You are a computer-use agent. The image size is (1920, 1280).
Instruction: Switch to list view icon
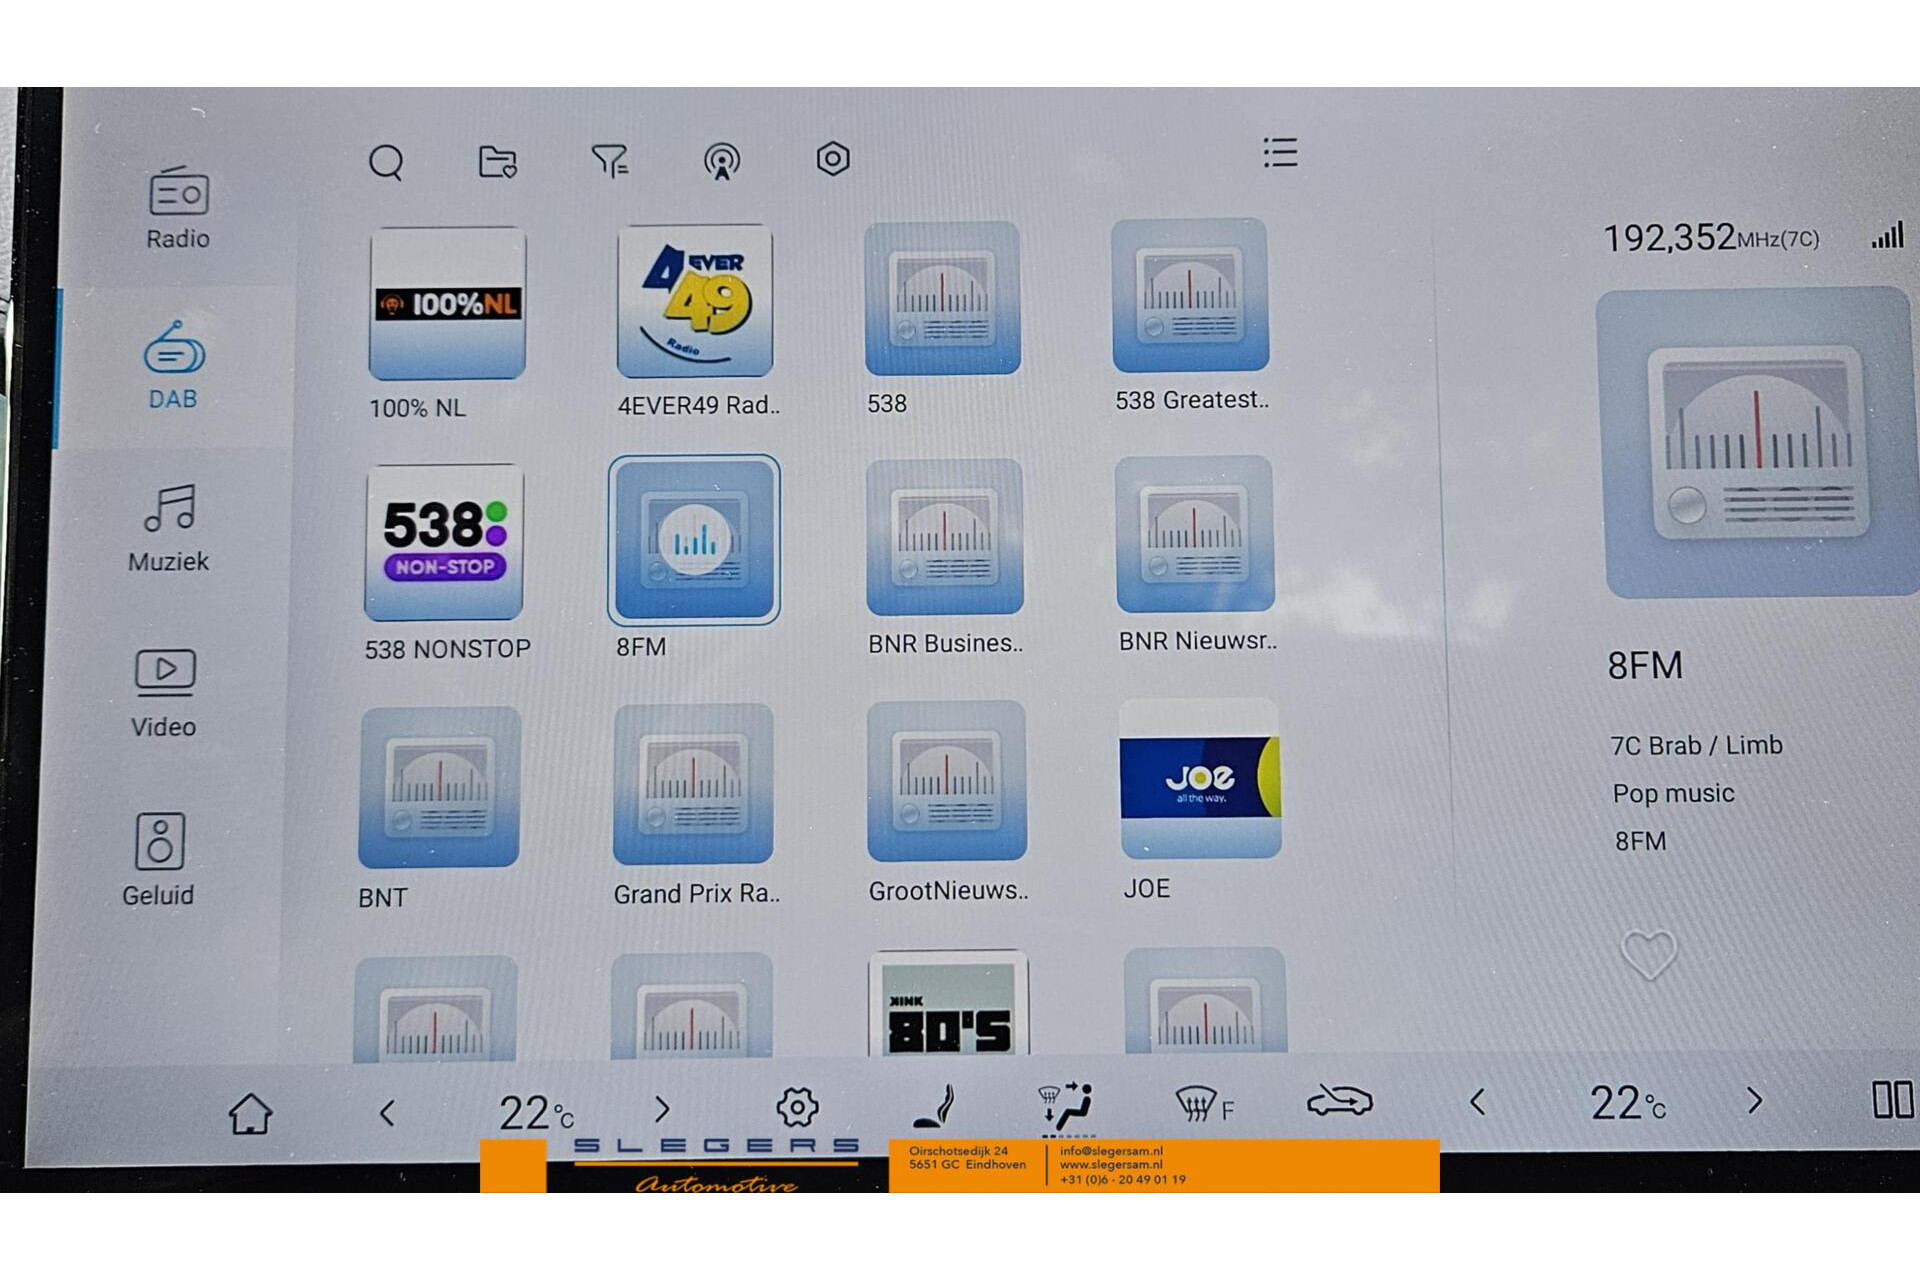pos(1280,153)
